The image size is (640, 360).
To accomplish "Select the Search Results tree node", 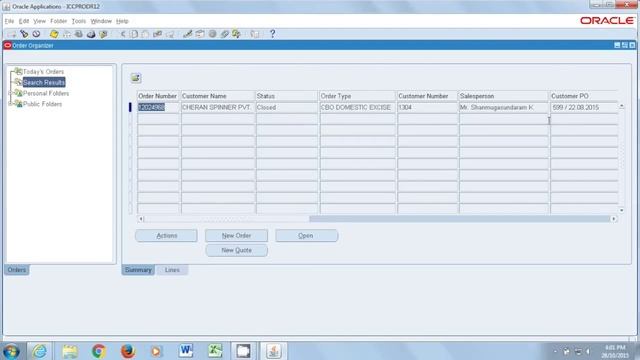I will [x=44, y=82].
